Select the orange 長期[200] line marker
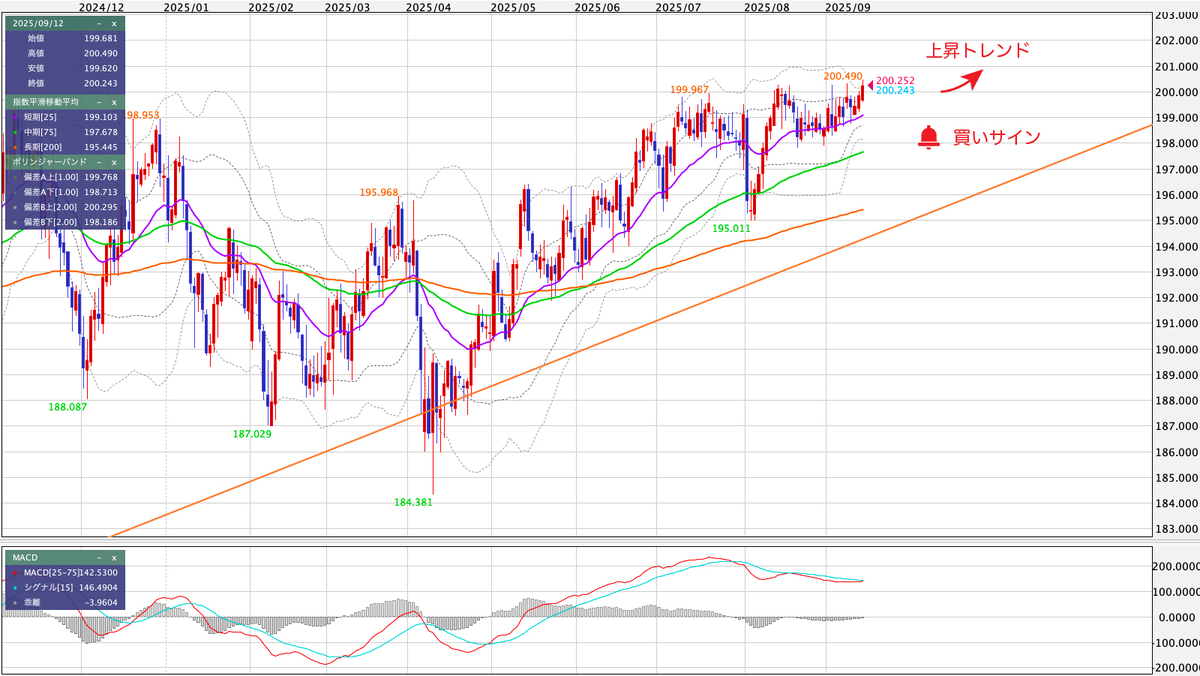 click(15, 147)
